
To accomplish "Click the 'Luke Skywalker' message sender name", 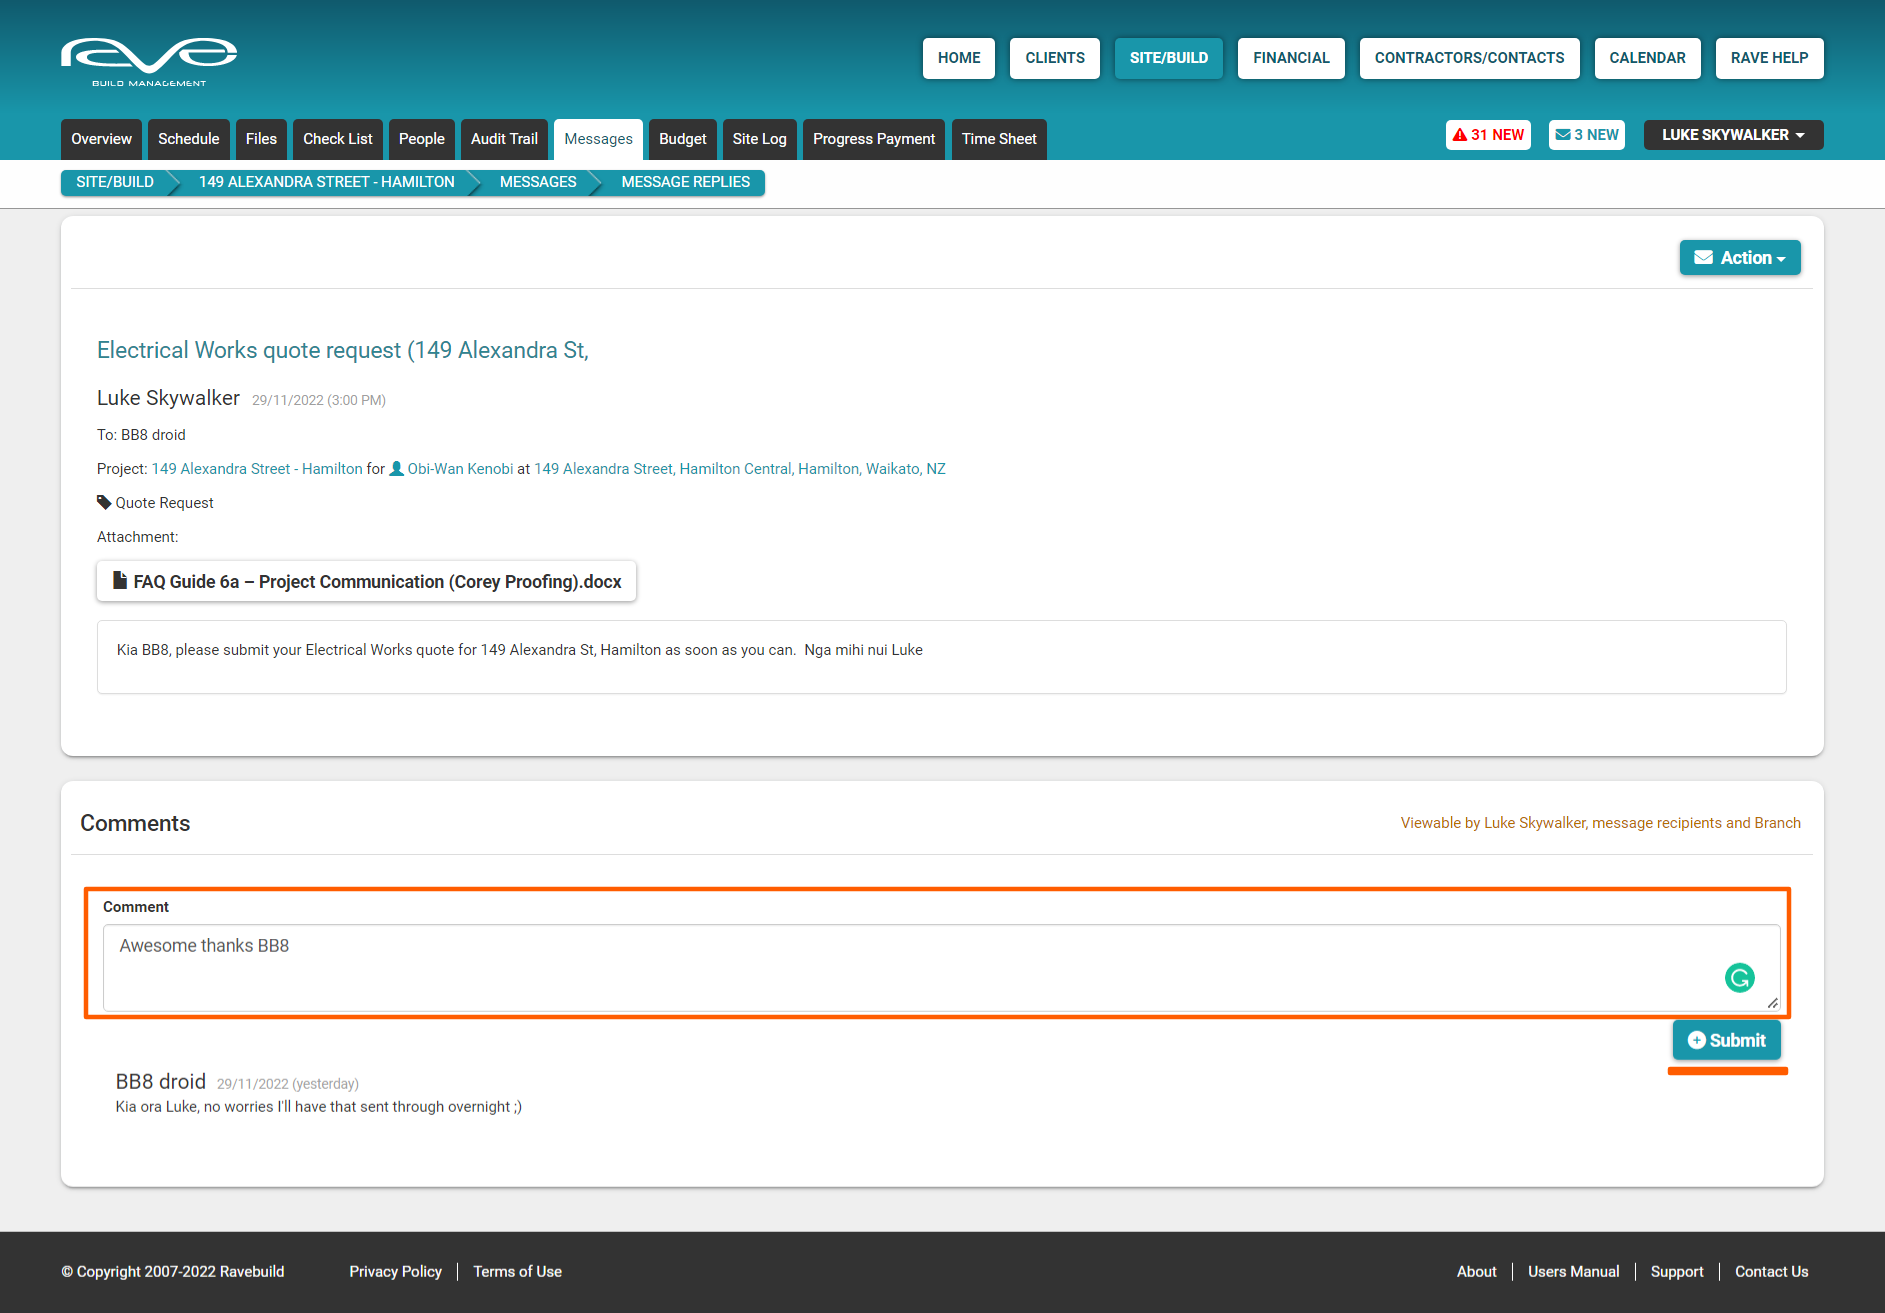I will pyautogui.click(x=168, y=398).
